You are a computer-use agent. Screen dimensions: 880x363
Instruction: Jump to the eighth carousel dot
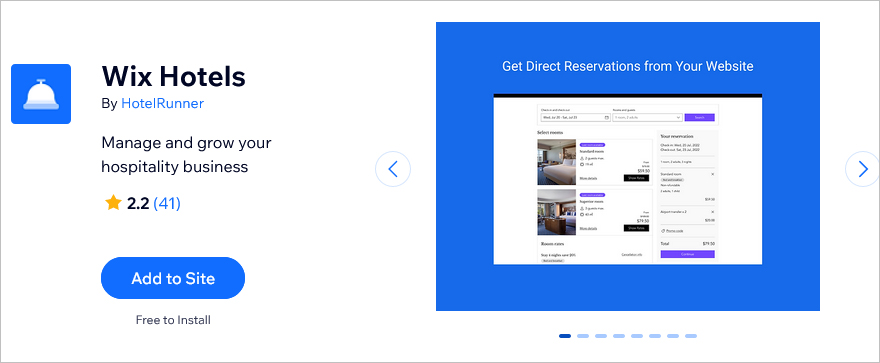point(690,336)
